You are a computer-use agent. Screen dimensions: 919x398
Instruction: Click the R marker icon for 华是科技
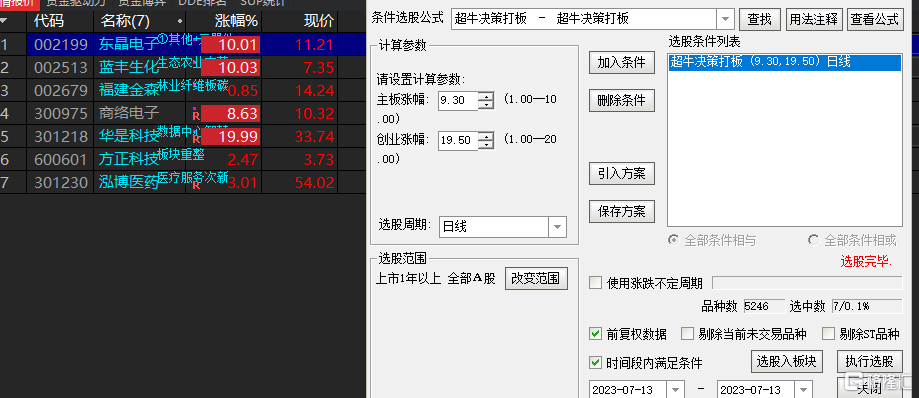196,139
